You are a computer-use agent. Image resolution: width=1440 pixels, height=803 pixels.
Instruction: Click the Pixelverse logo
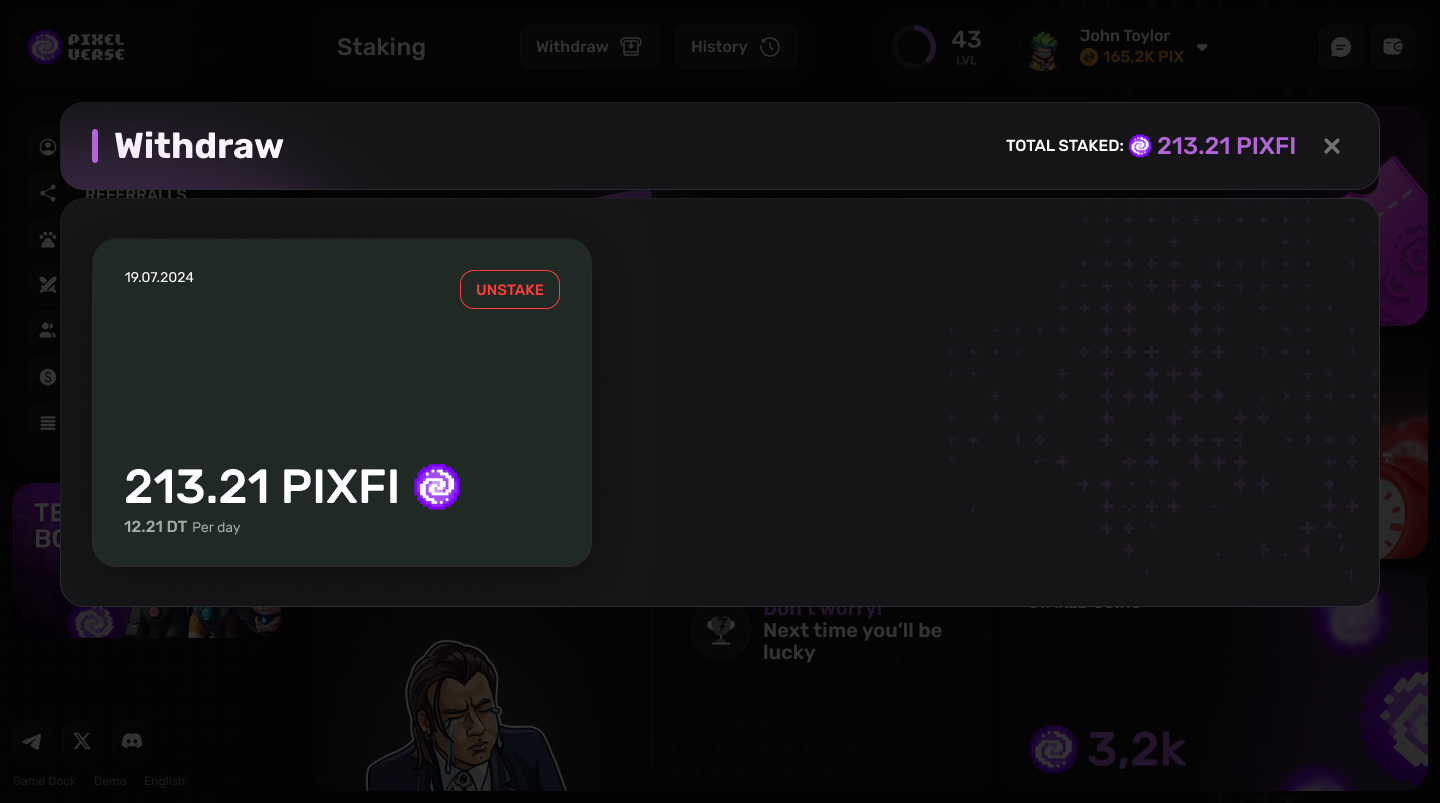tap(77, 47)
